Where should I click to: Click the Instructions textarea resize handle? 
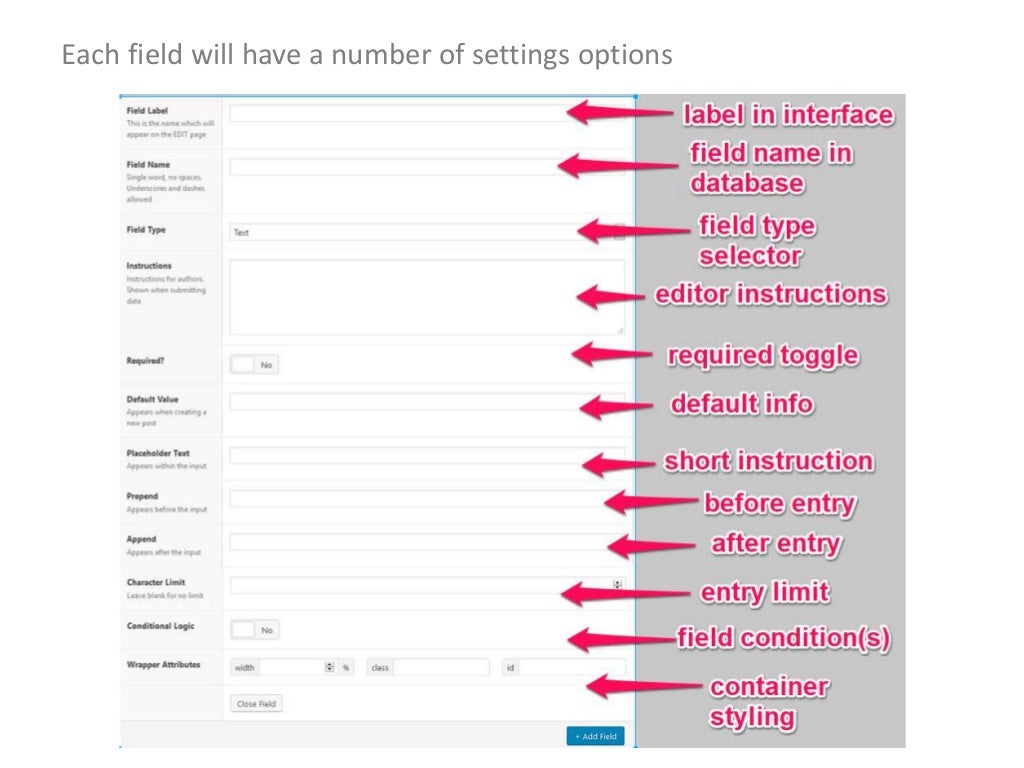click(x=620, y=329)
